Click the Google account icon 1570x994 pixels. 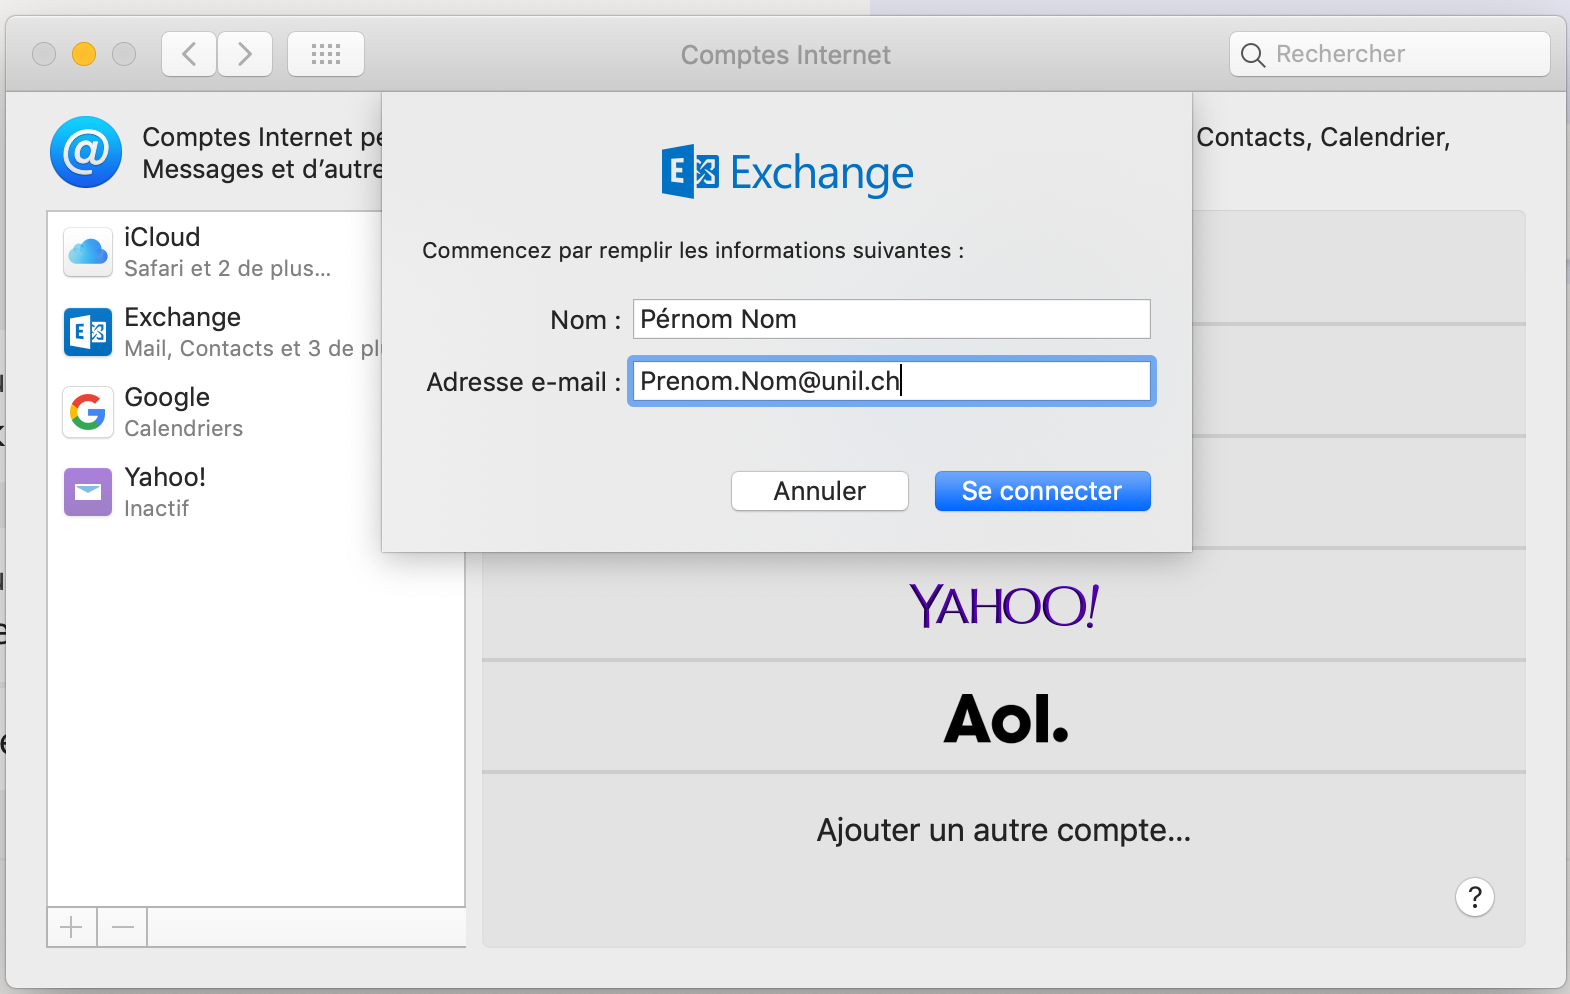pos(88,412)
